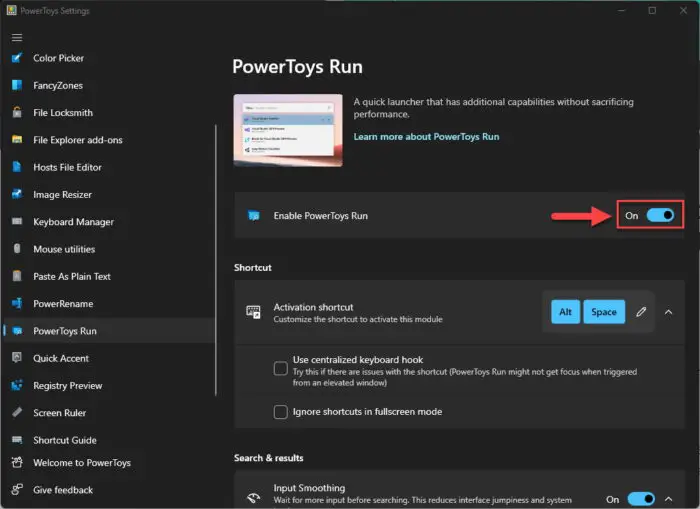Click the 'PowerToys Run' page title
Screen dimensions: 700x509
(x=297, y=67)
